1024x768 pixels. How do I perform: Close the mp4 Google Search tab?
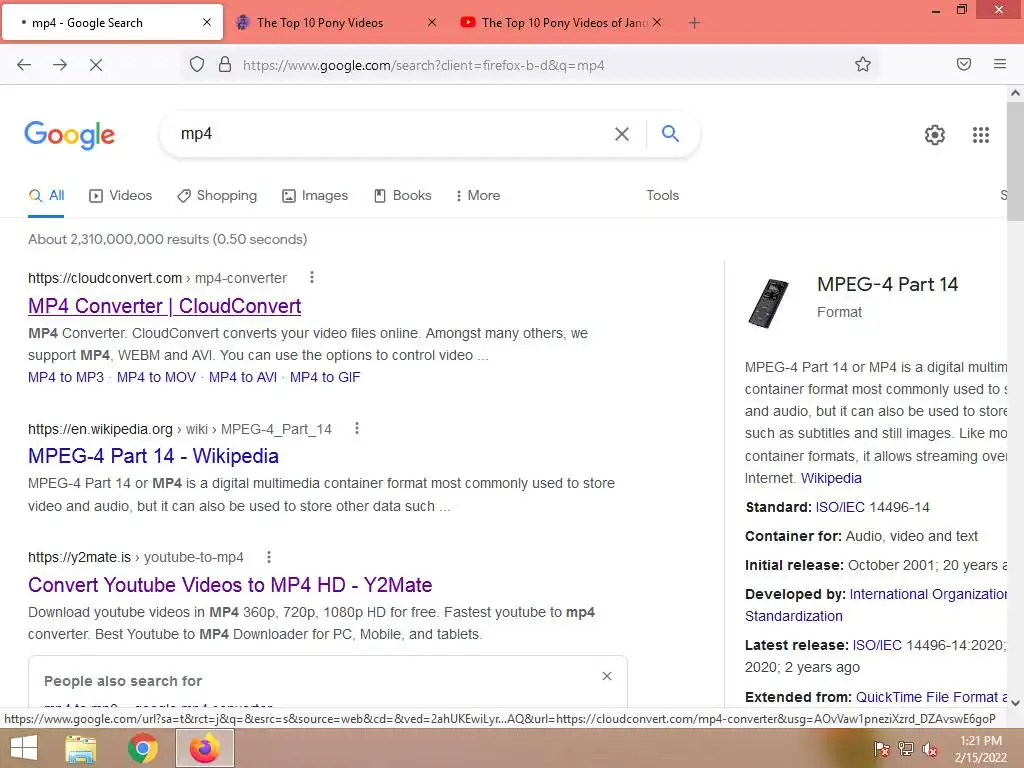tap(207, 22)
